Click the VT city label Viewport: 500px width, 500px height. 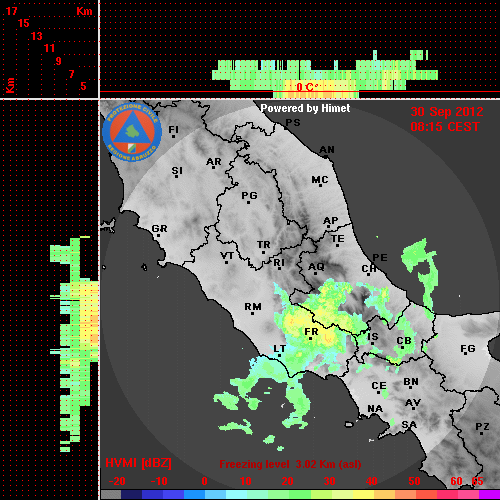click(x=227, y=256)
